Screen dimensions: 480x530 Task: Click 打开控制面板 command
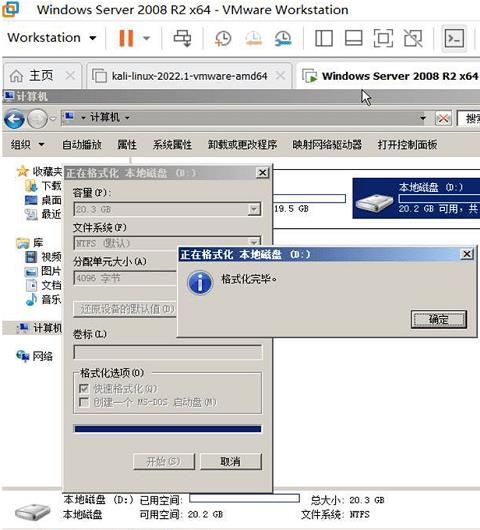pos(407,145)
